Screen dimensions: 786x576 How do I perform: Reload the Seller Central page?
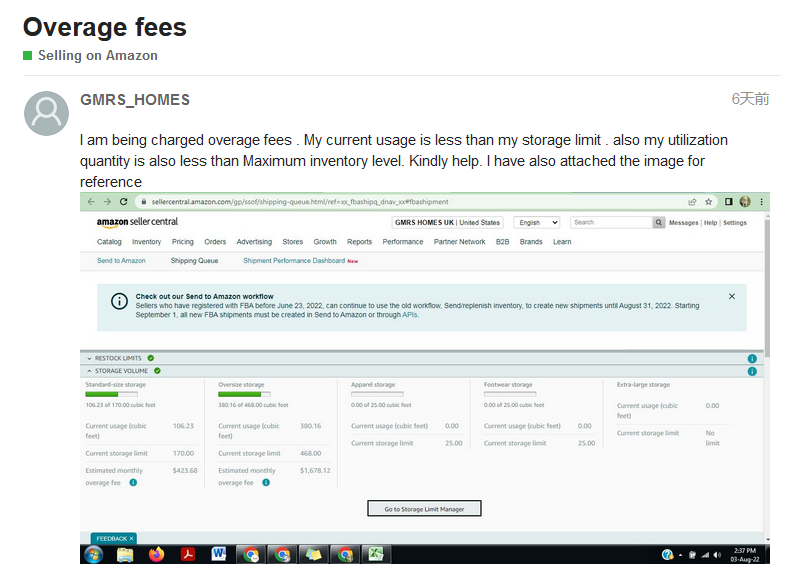(123, 202)
